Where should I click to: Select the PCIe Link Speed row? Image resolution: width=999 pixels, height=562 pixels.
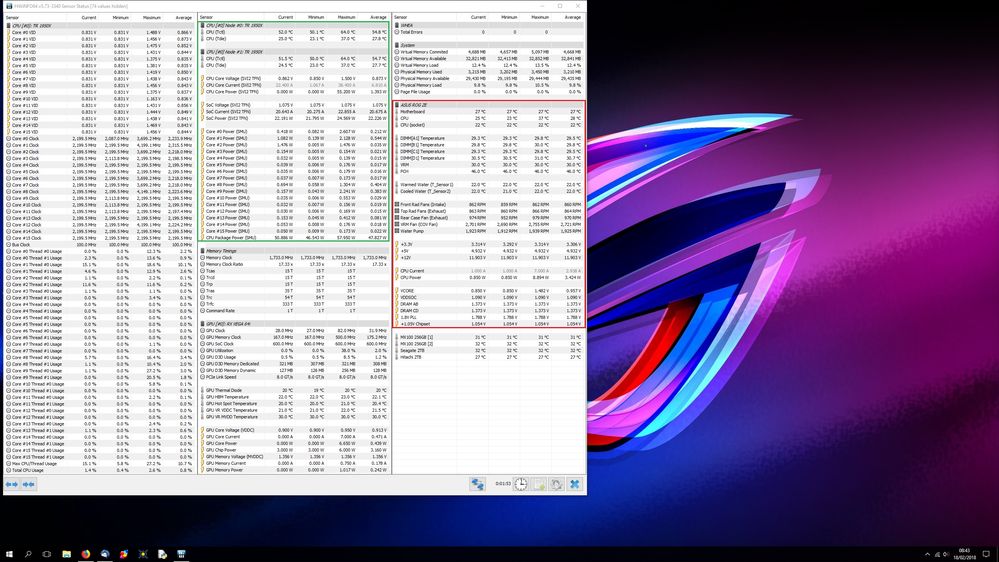294,377
